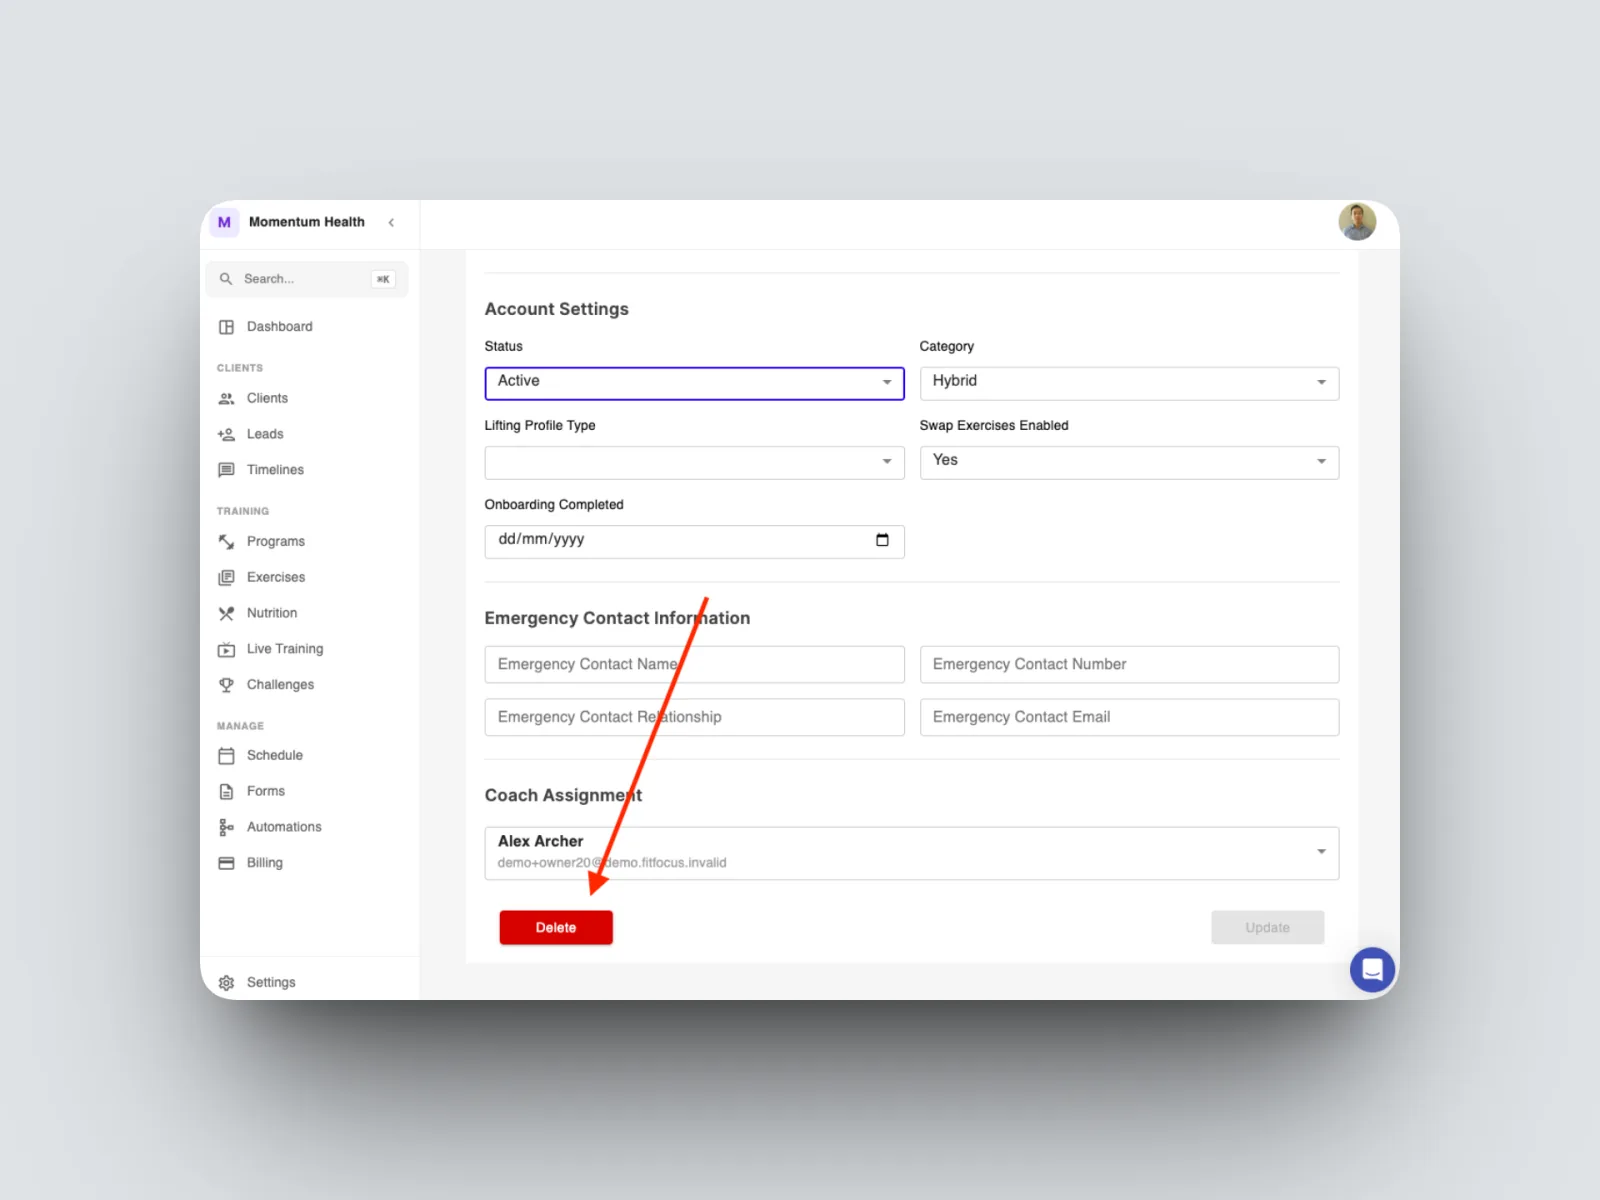This screenshot has height=1200, width=1600.
Task: Open the Swap Exercises Enabled dropdown
Action: click(x=1129, y=462)
